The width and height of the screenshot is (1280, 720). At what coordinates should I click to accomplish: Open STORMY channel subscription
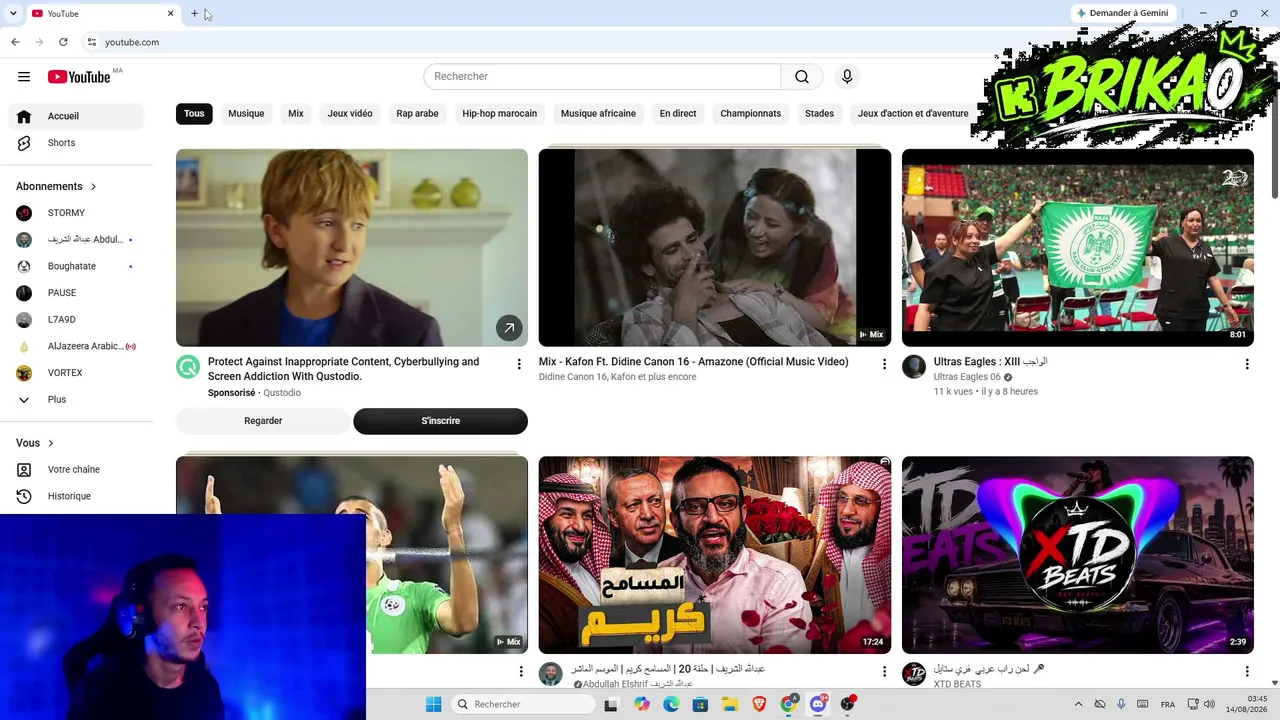coord(77,213)
